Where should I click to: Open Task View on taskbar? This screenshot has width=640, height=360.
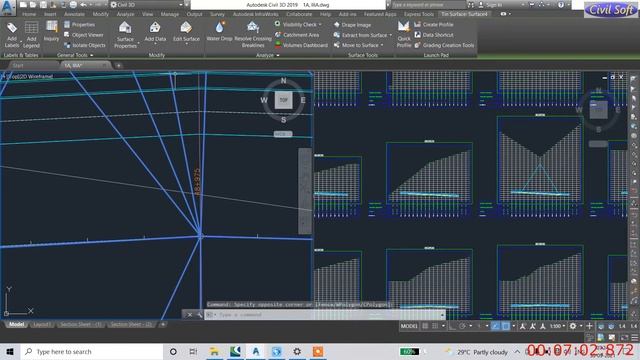(193, 351)
